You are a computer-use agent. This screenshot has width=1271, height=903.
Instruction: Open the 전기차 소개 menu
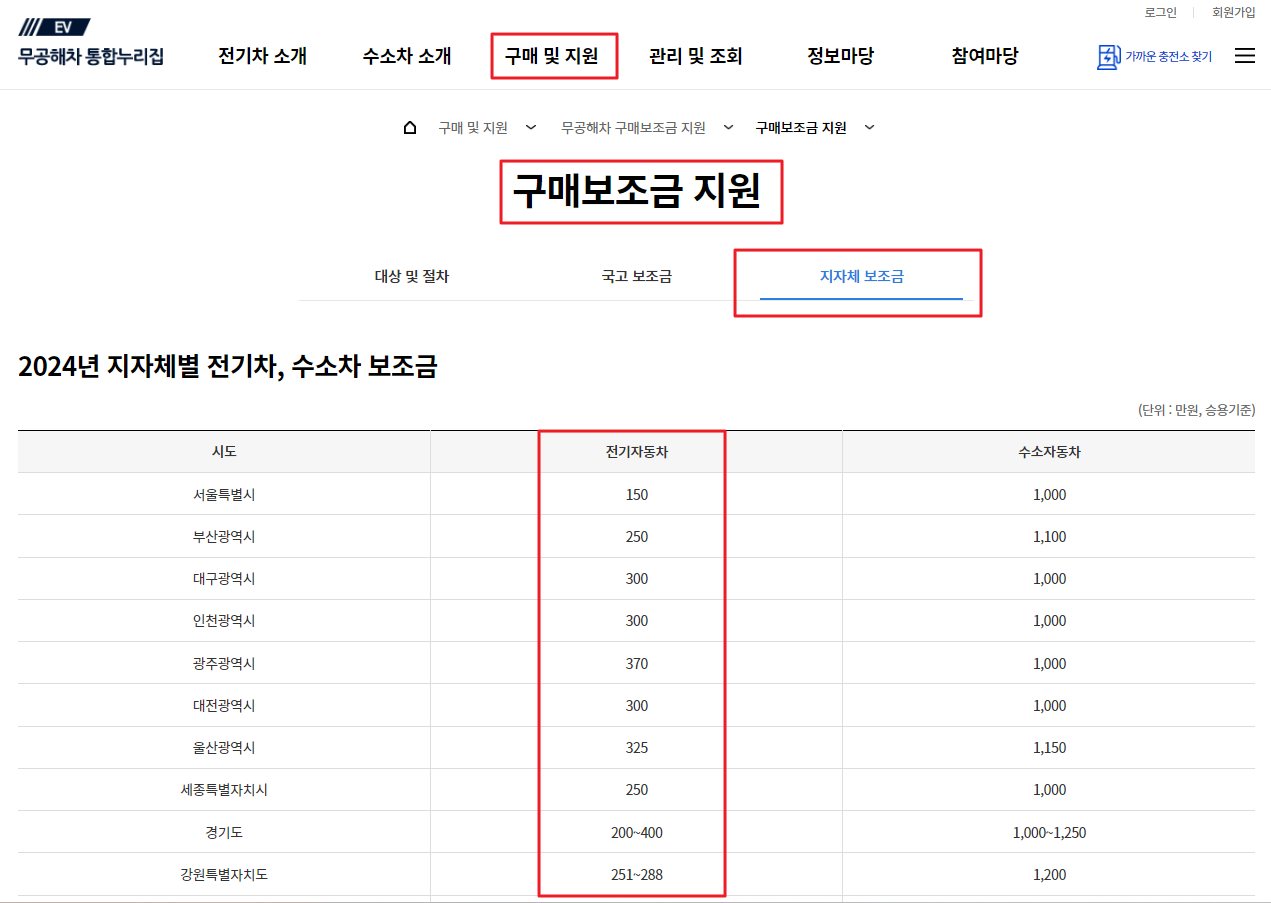[x=260, y=57]
